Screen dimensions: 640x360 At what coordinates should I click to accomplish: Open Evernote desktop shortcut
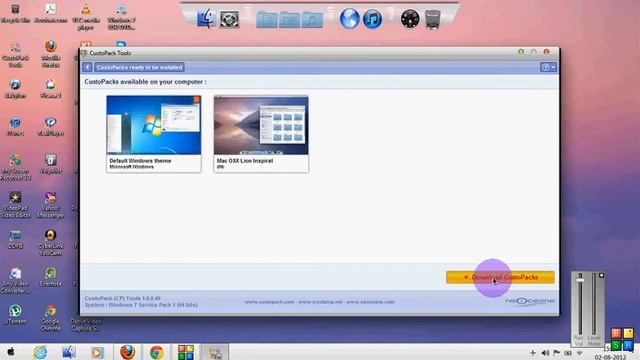[x=51, y=277]
